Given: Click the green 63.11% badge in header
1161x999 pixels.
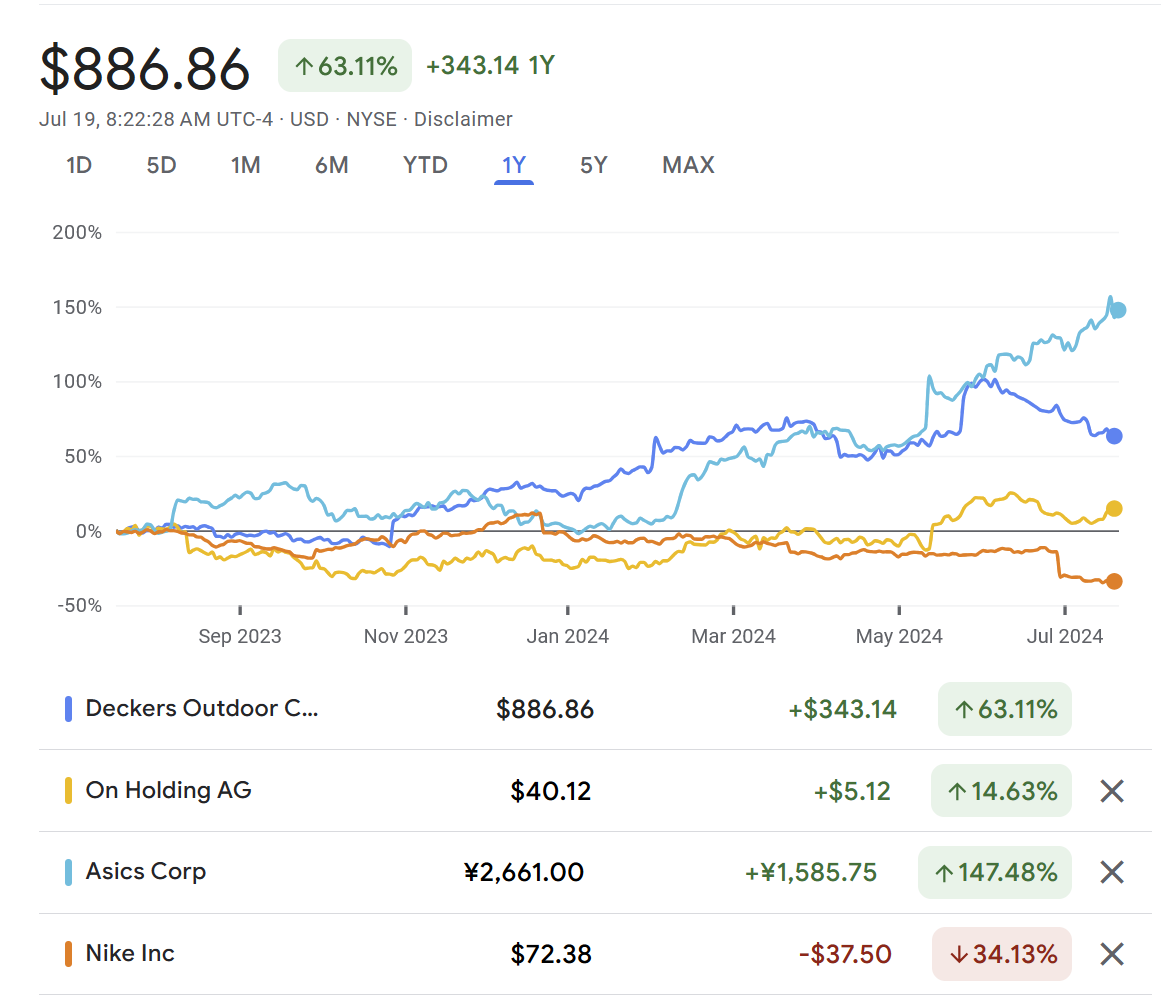Looking at the screenshot, I should 345,66.
